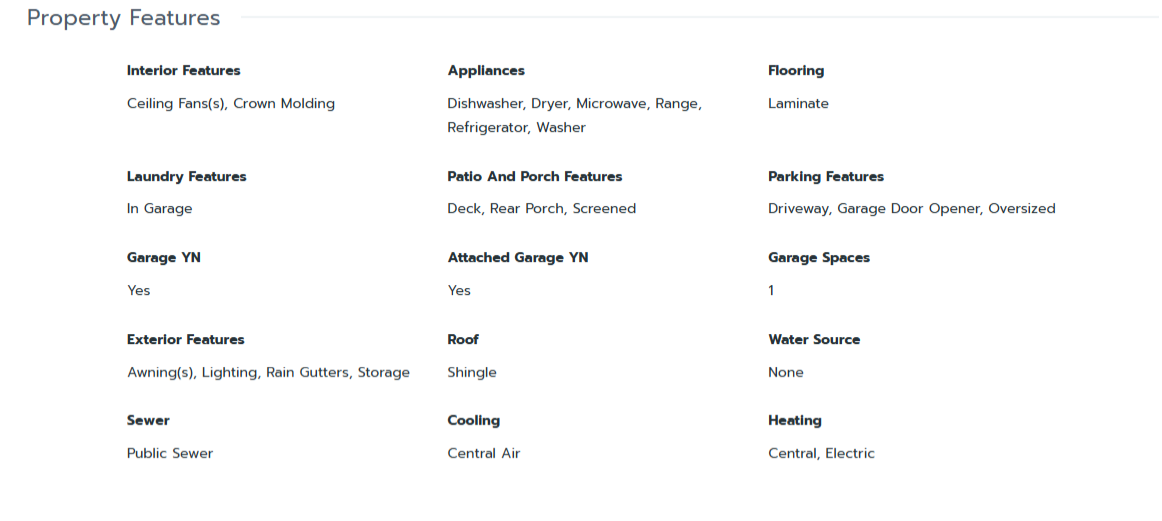Click the Appliances heading
Viewport: 1162px width, 521px height.
click(486, 71)
